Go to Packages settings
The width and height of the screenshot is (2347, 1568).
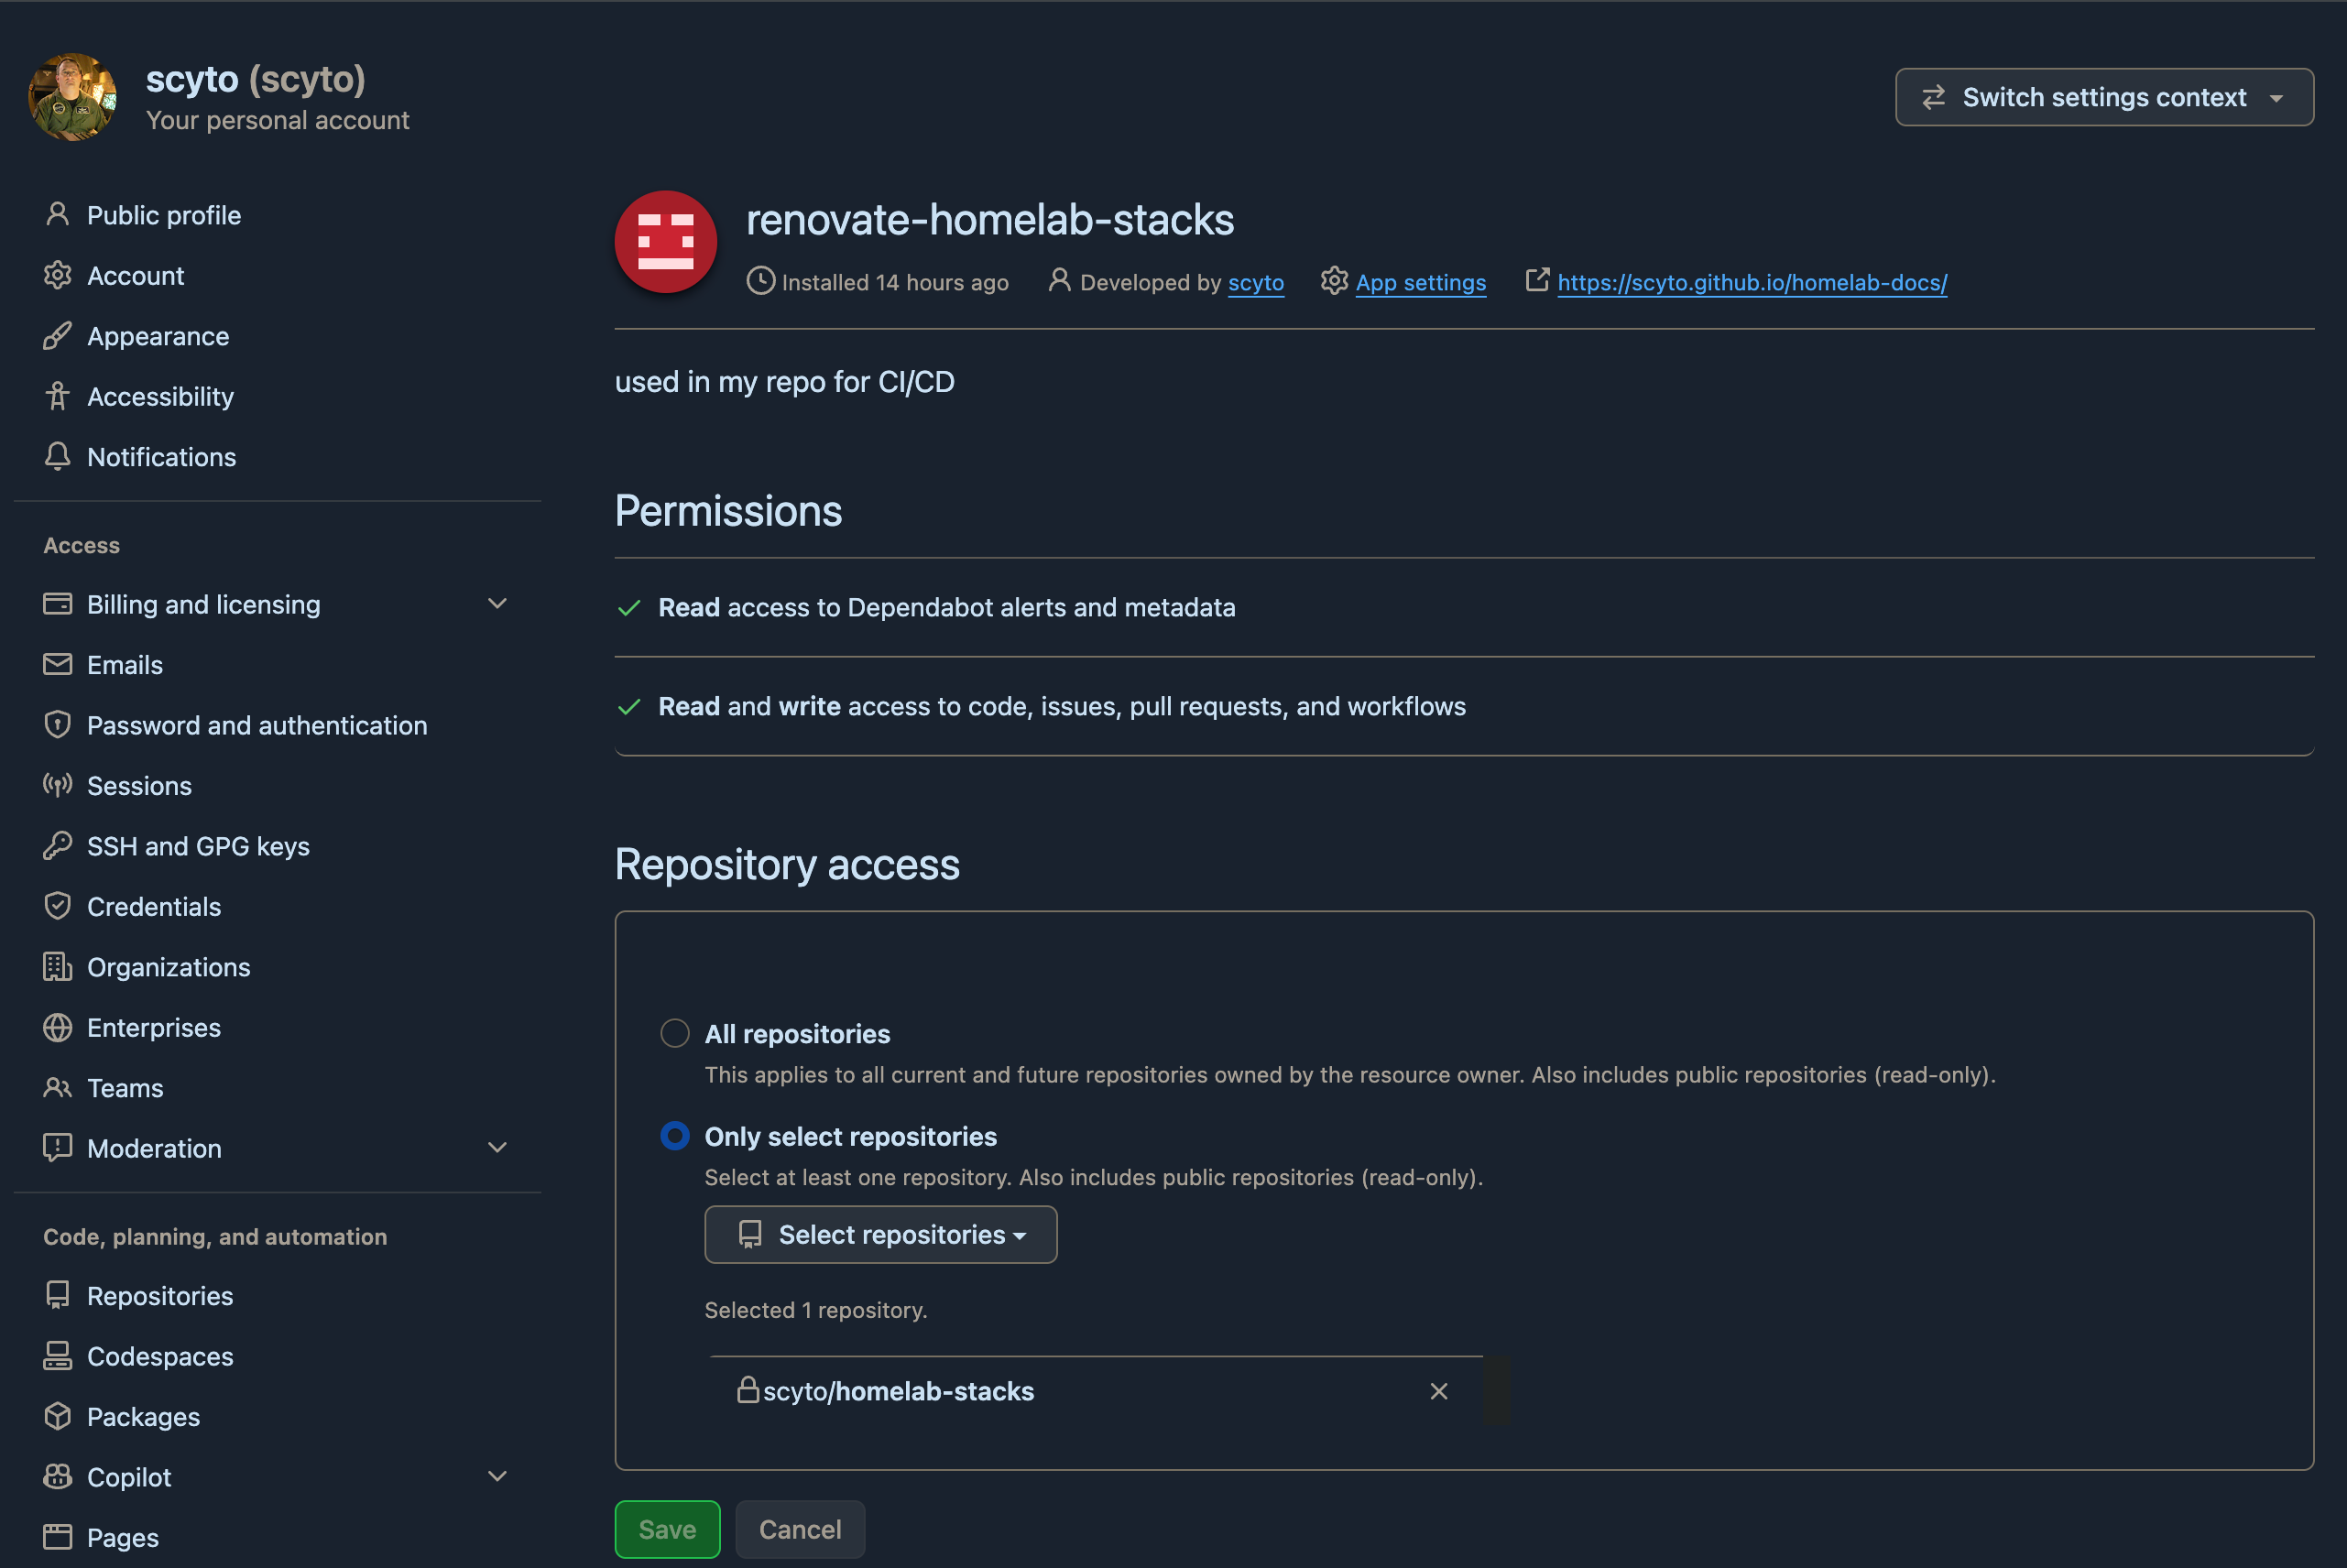click(x=143, y=1417)
